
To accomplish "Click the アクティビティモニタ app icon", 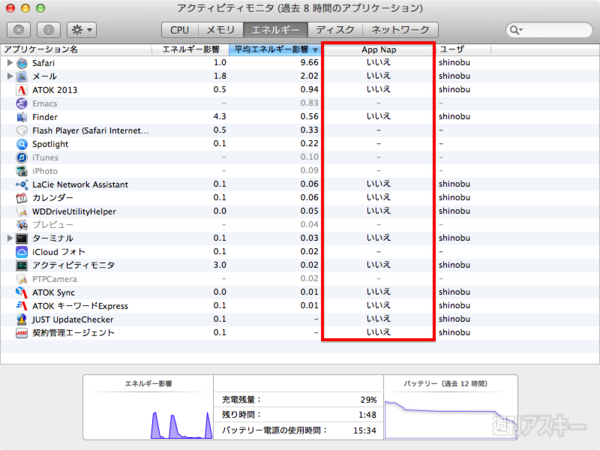I will [22, 265].
